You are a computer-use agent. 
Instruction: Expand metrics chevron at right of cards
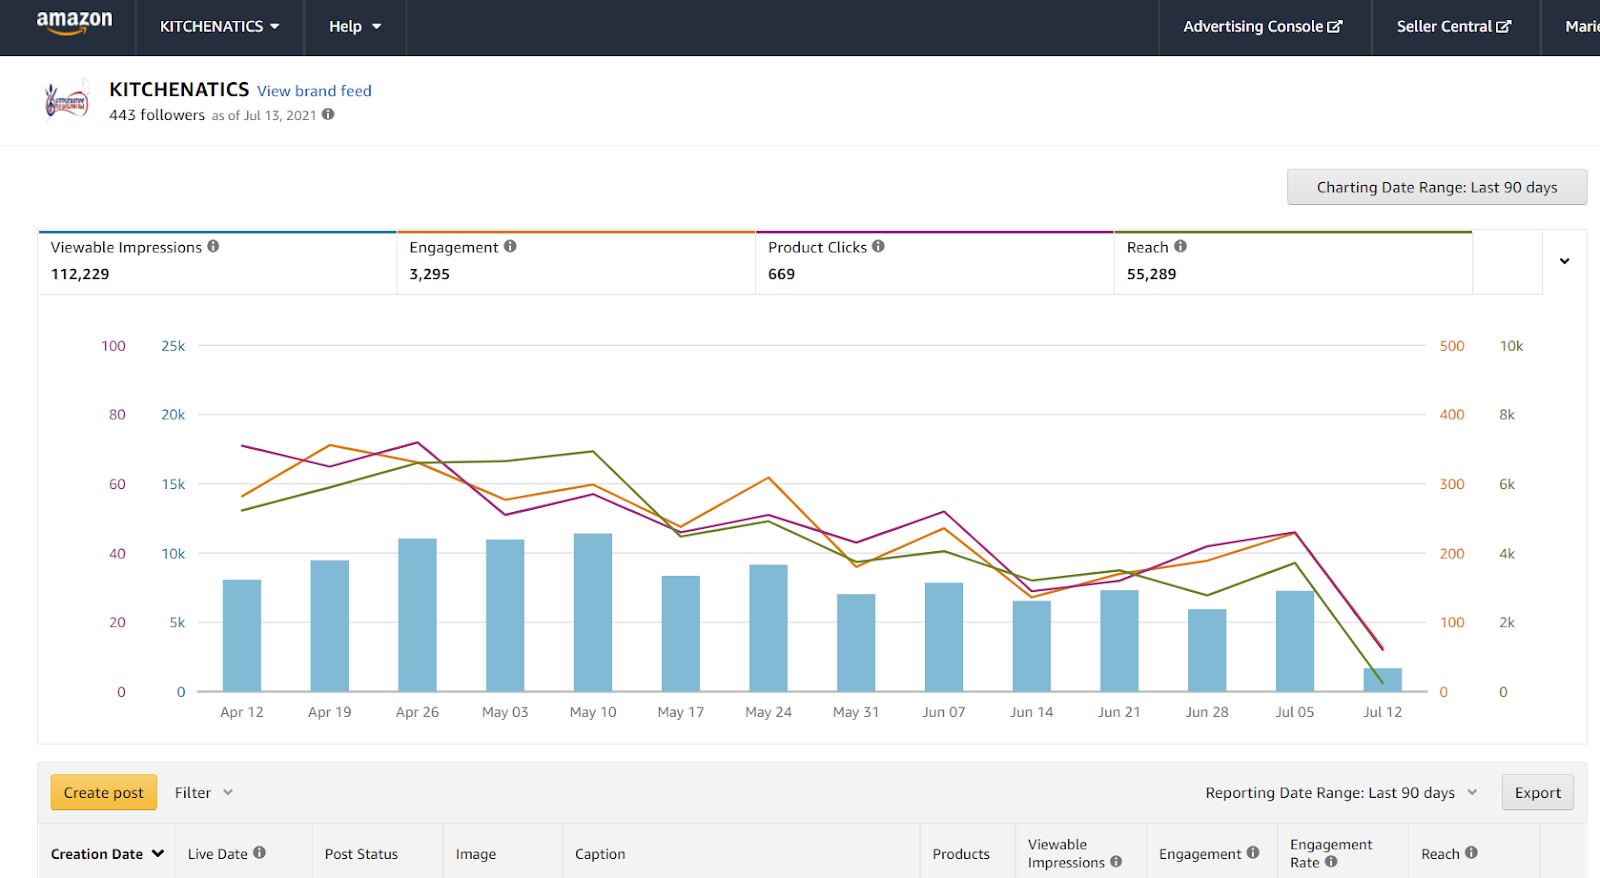(1565, 261)
